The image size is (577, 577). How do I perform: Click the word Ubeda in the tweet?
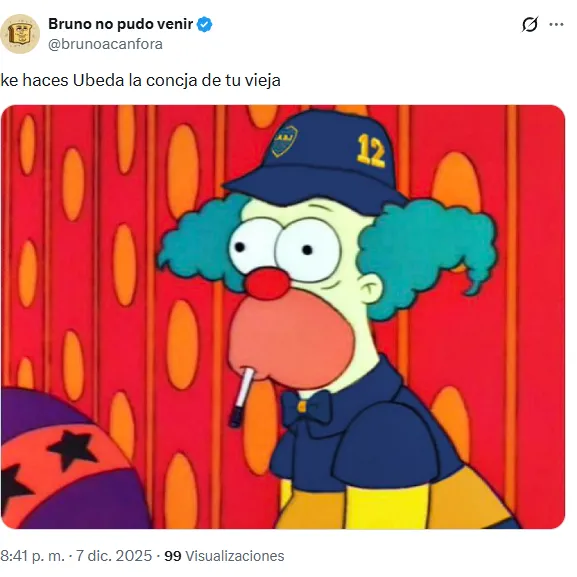(98, 80)
